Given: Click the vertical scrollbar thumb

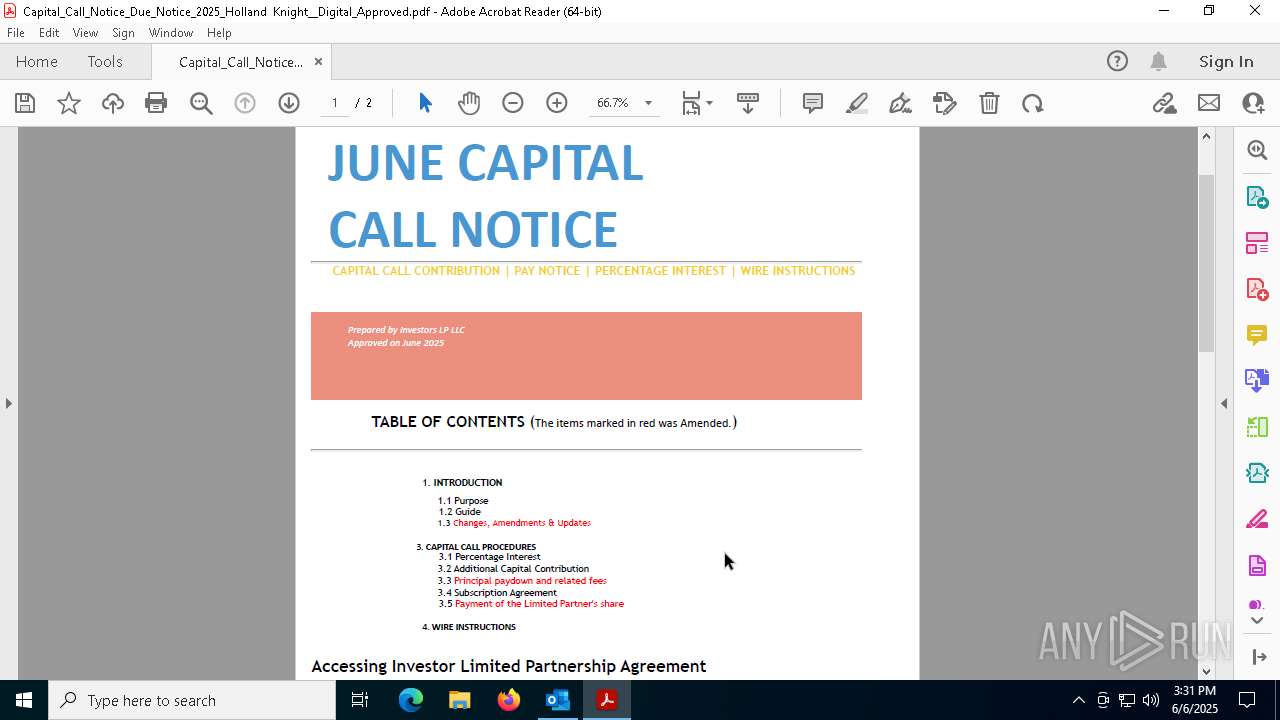Looking at the screenshot, I should tap(1206, 263).
